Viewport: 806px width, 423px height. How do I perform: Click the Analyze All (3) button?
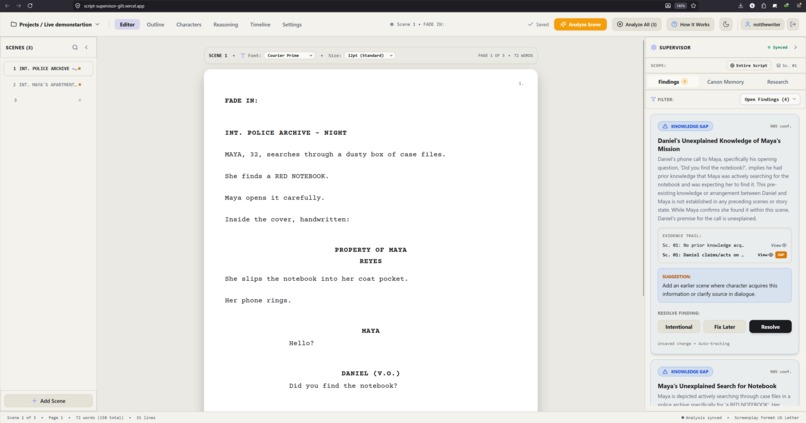click(637, 24)
